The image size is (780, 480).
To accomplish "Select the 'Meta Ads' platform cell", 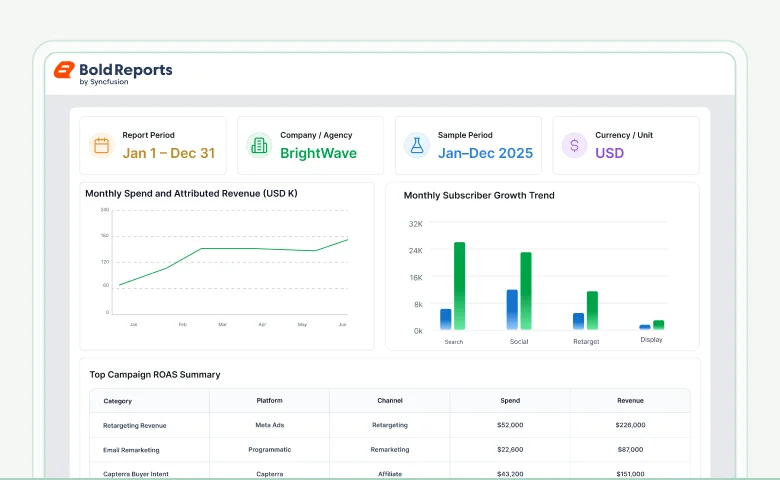I will [270, 425].
